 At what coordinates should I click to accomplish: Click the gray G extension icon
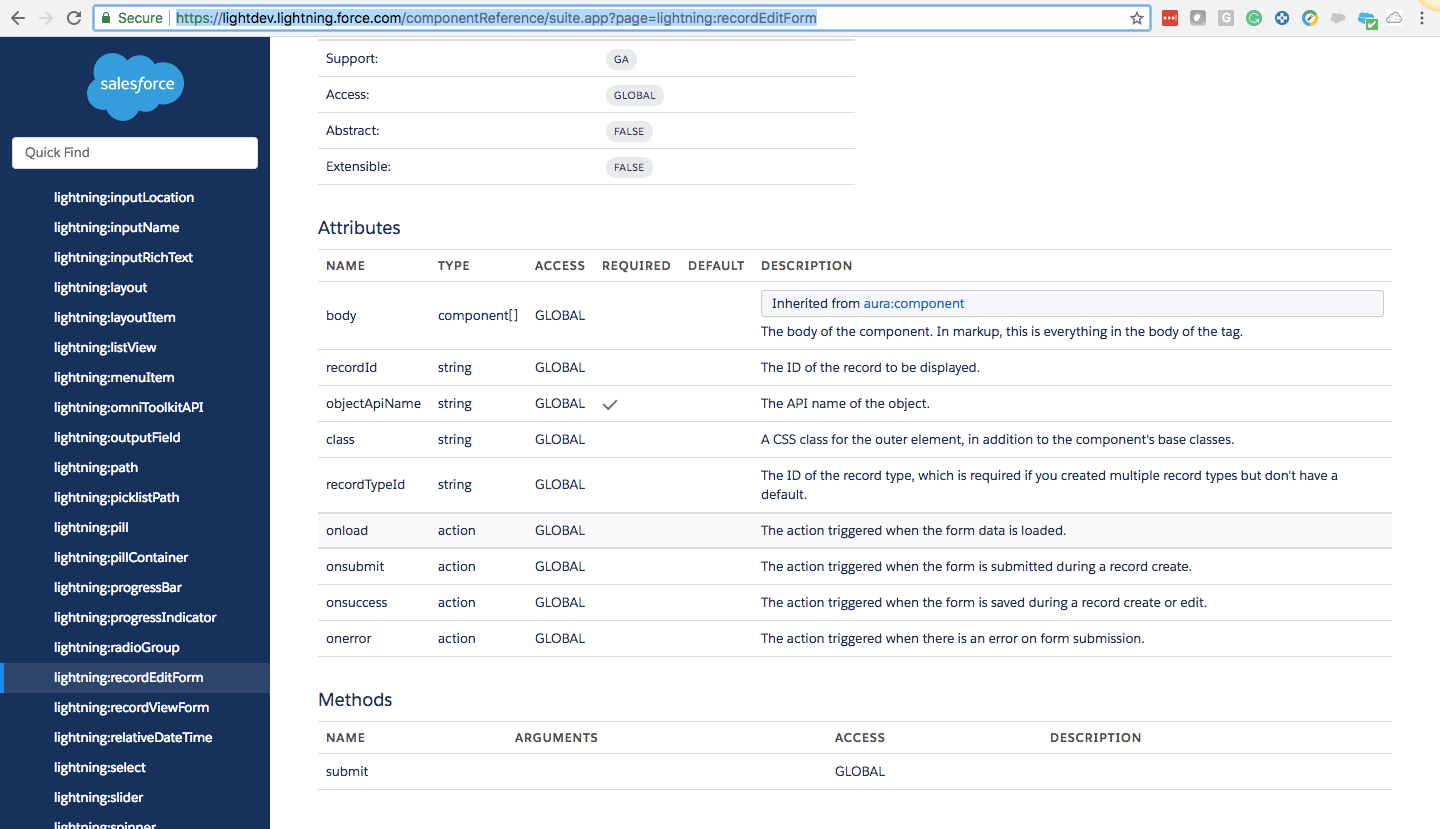click(1226, 18)
